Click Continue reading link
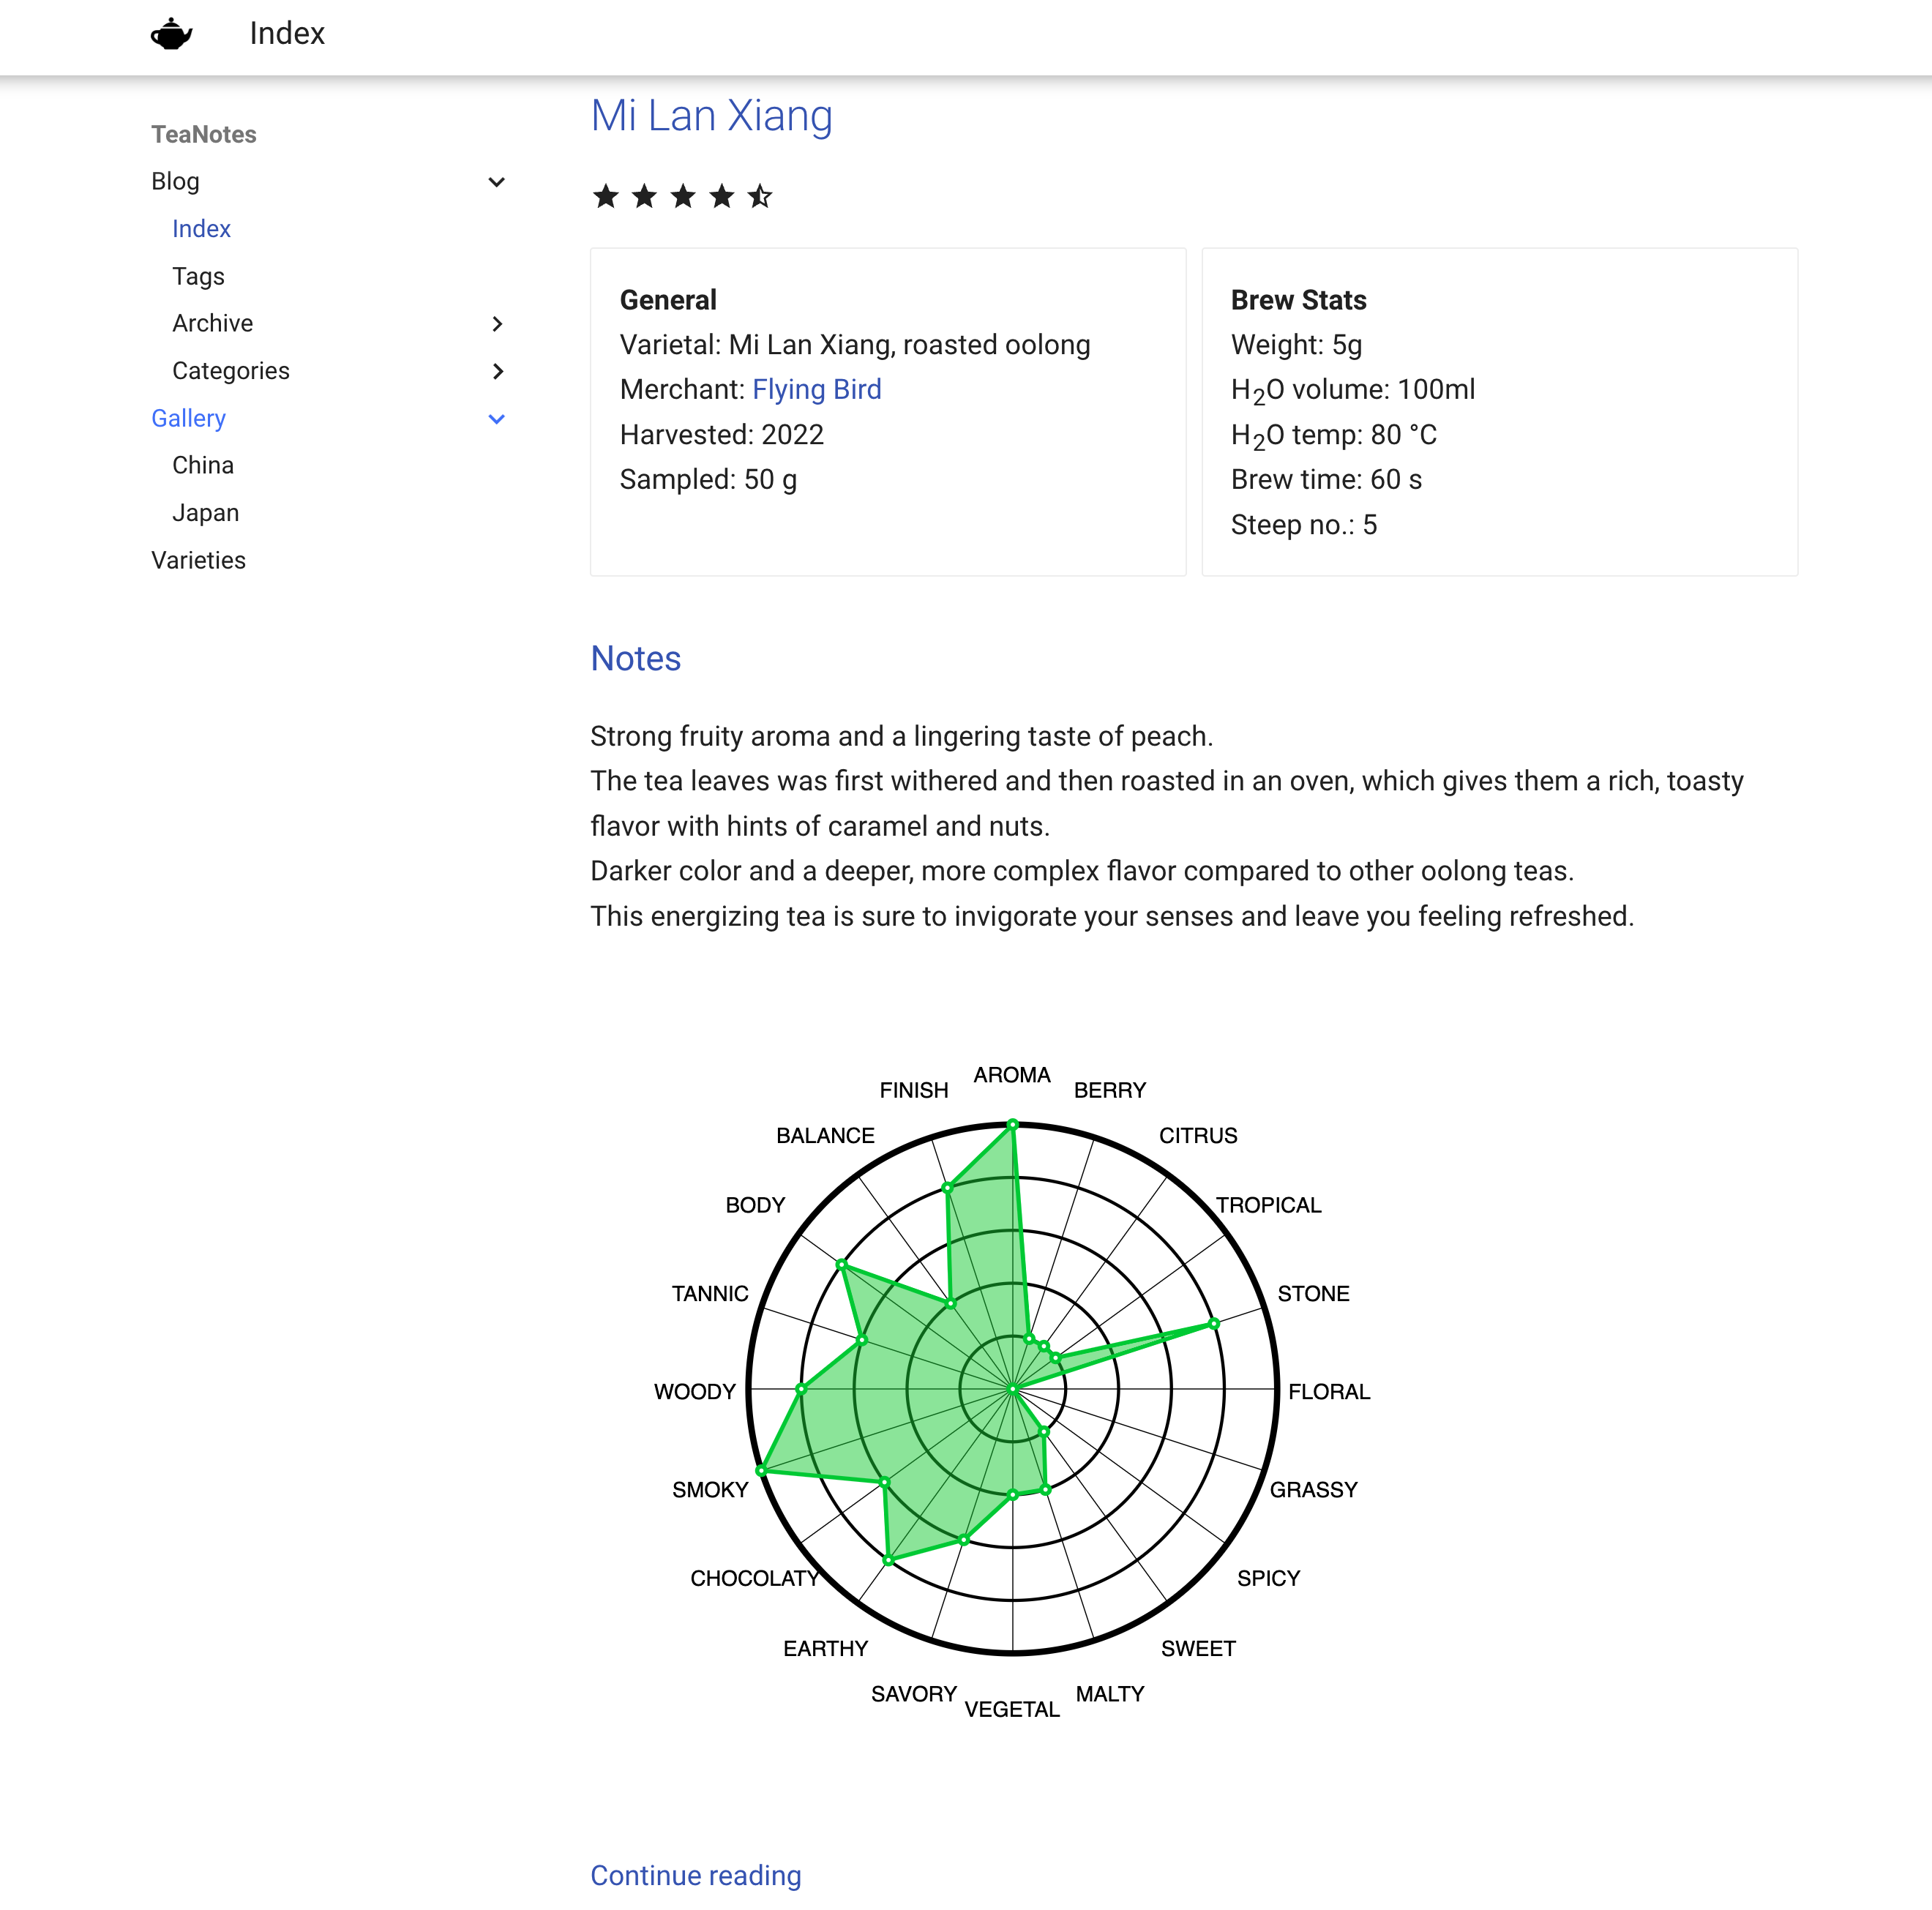The image size is (1932, 1910). [695, 1875]
